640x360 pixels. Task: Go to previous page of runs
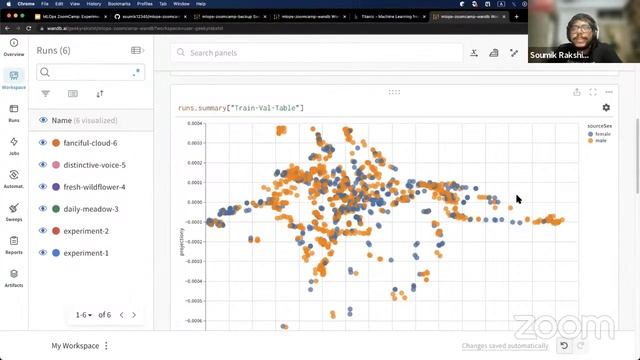(x=122, y=315)
